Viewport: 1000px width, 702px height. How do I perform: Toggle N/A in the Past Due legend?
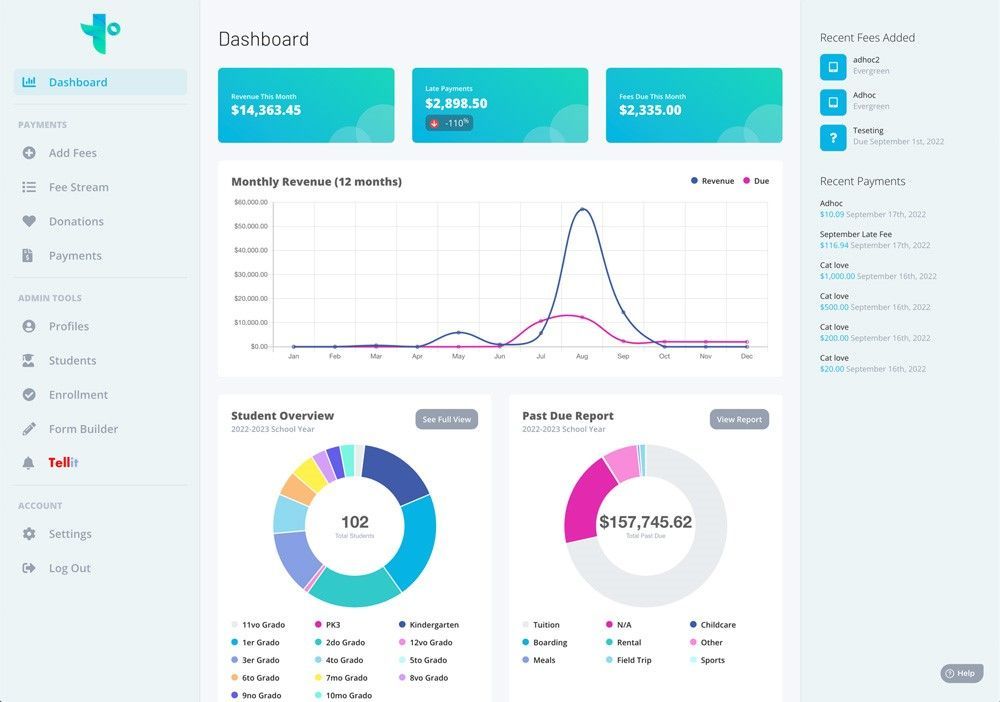619,625
